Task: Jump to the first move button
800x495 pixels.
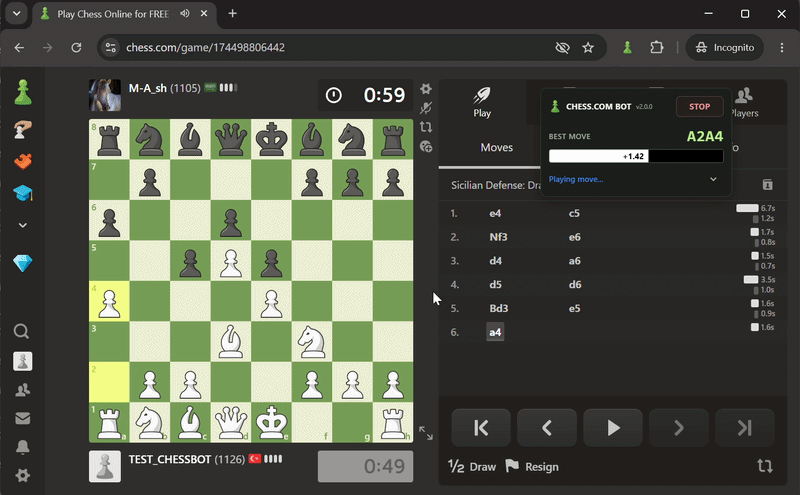Action: [481, 428]
